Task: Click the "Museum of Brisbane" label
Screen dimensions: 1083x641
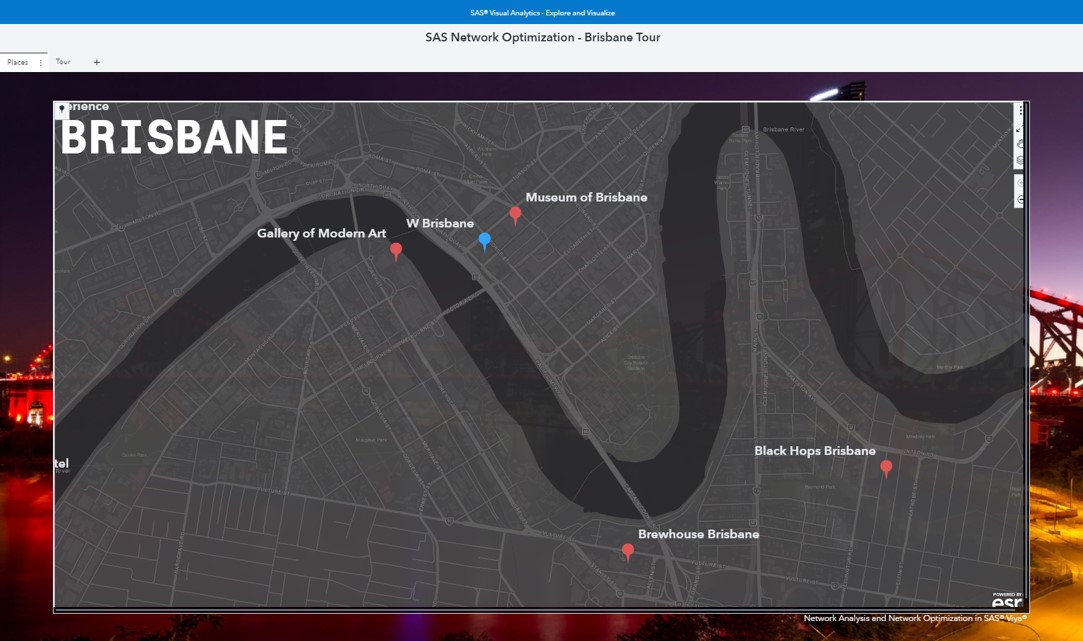Action: click(x=586, y=198)
